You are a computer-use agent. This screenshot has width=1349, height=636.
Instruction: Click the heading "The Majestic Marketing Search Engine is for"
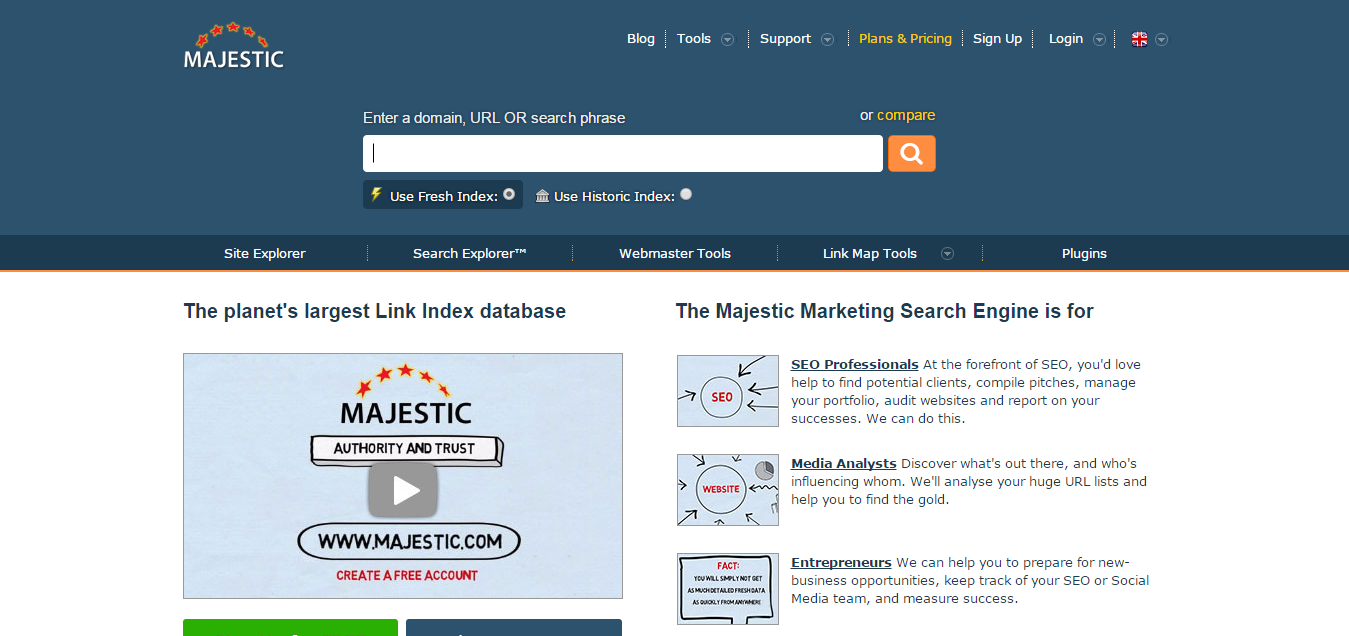coord(885,311)
